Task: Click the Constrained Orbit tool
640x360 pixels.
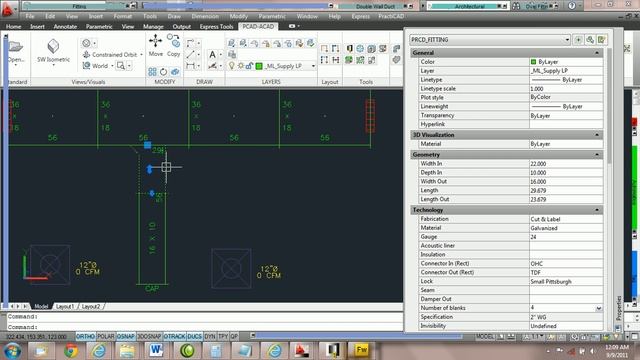Action: 111,54
